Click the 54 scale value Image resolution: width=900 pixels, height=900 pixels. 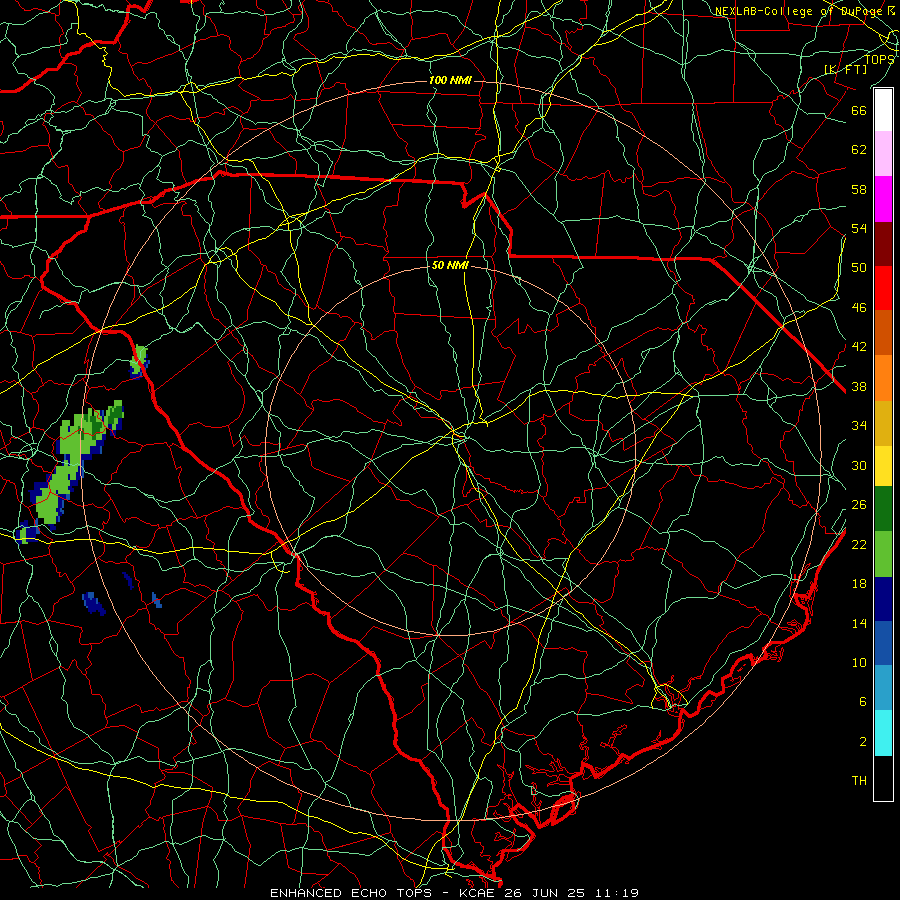[859, 228]
